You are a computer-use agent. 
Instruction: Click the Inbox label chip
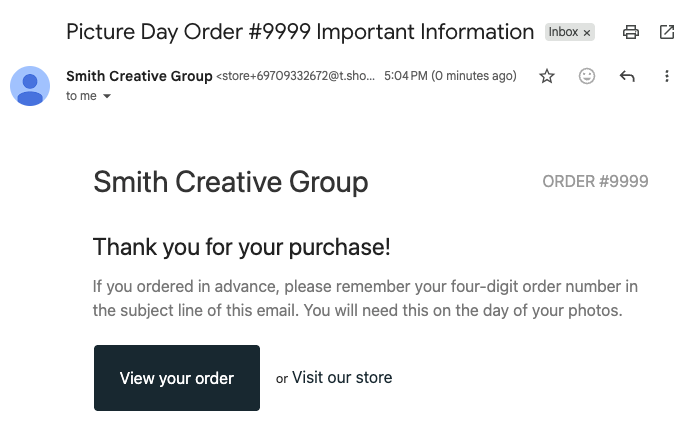[x=563, y=32]
